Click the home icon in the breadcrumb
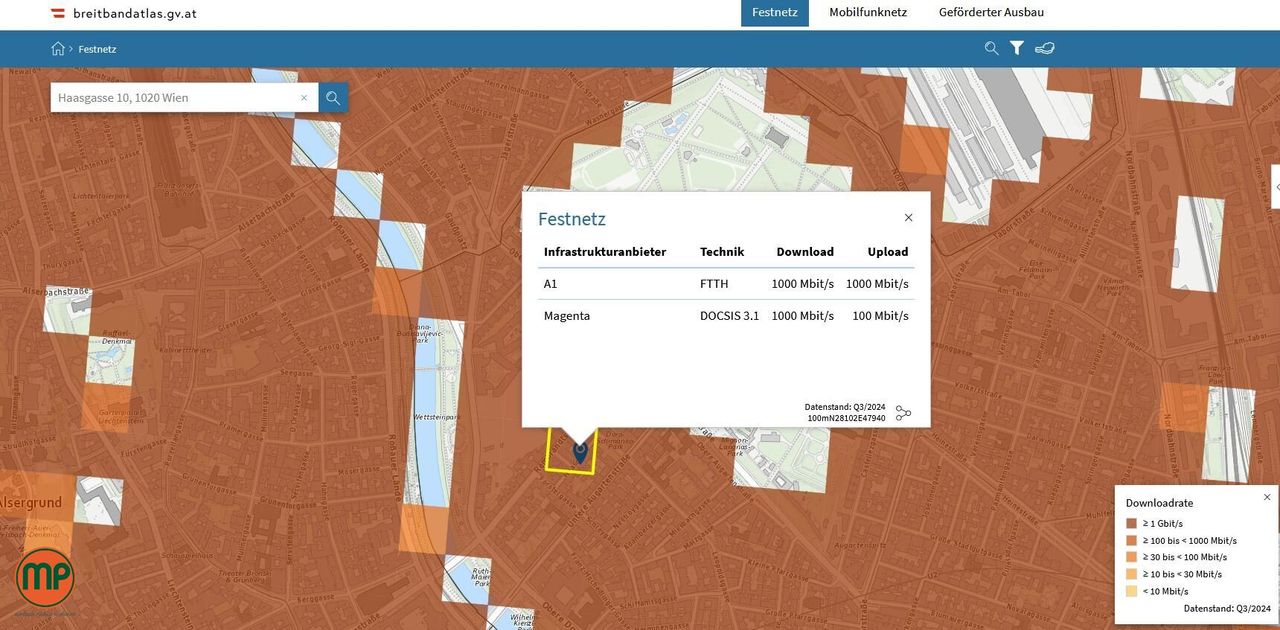 coord(58,48)
